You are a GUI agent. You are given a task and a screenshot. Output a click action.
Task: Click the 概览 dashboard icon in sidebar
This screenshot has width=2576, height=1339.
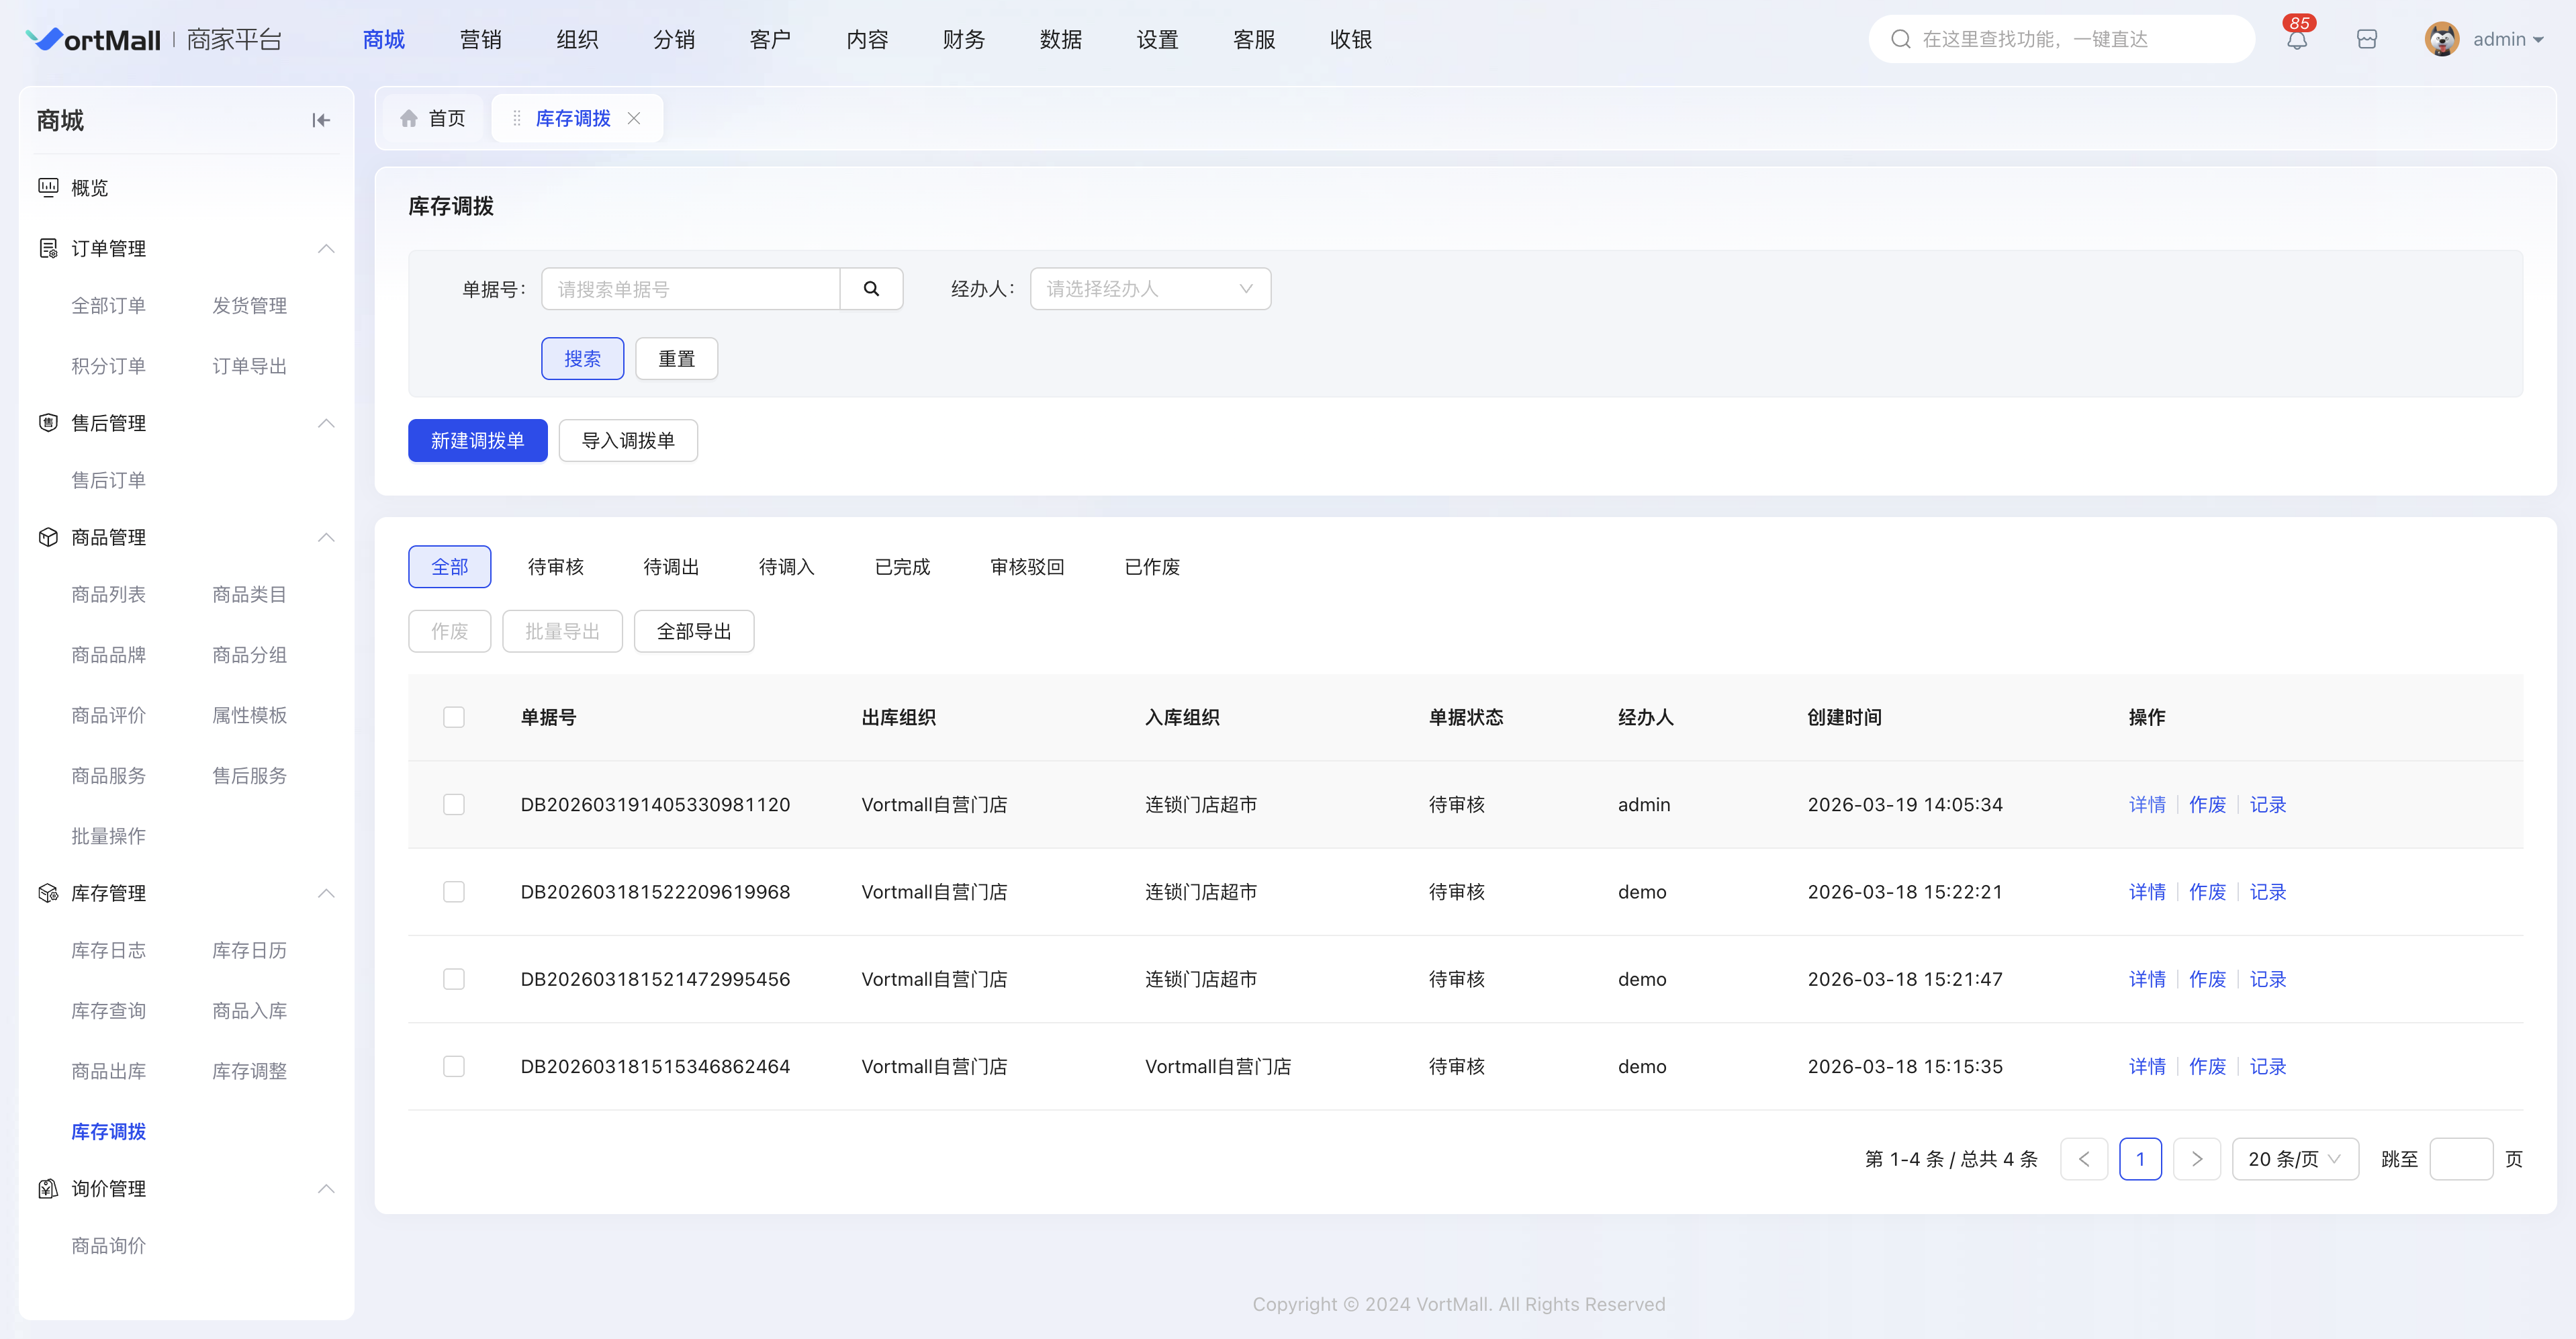[48, 187]
